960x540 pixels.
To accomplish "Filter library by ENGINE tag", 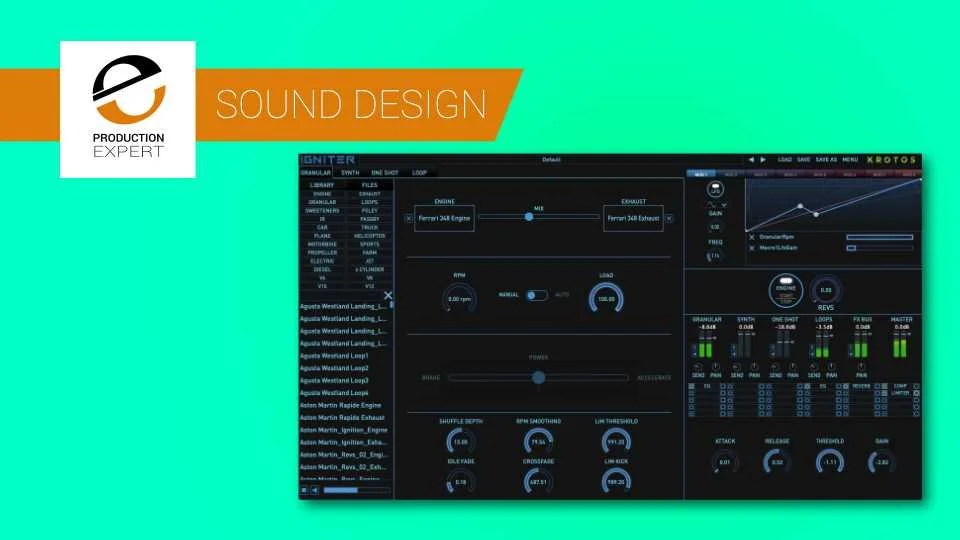I will click(x=322, y=194).
